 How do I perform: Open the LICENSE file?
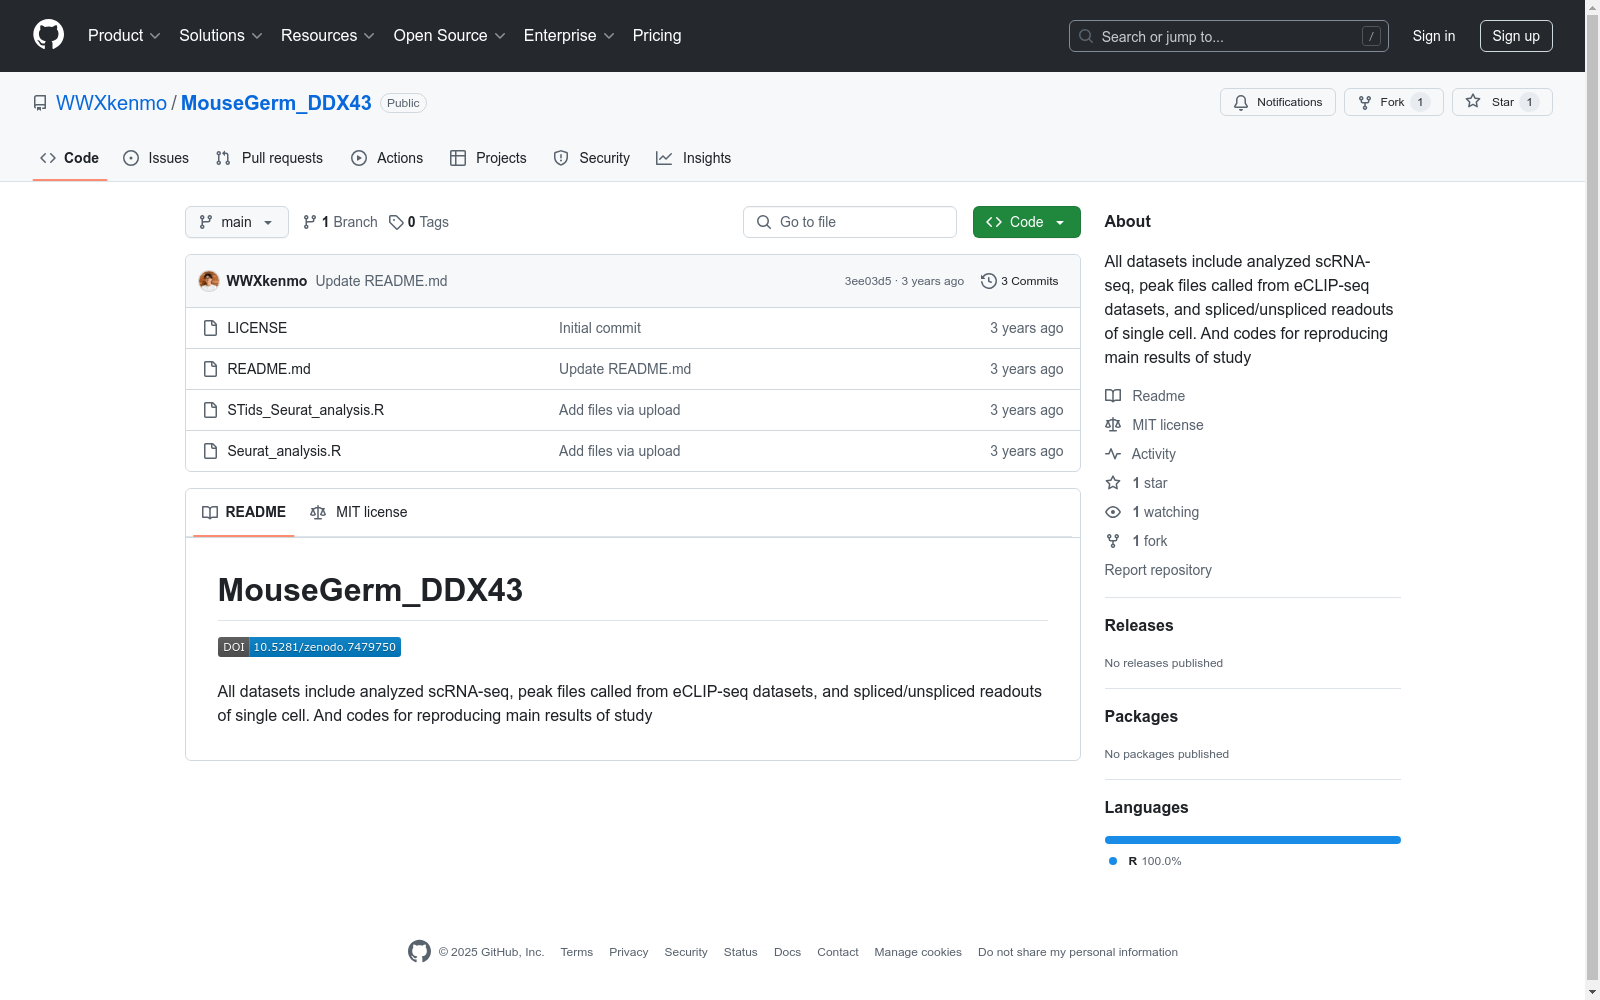257,328
